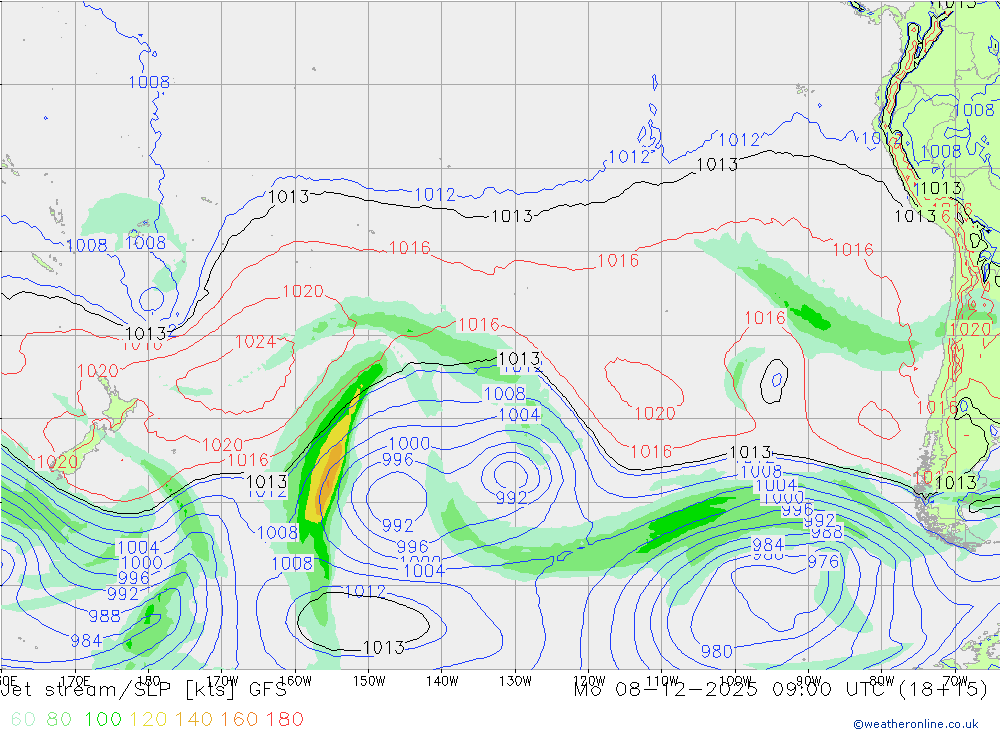
Task: Click the 170E longitude label
Action: [75, 681]
